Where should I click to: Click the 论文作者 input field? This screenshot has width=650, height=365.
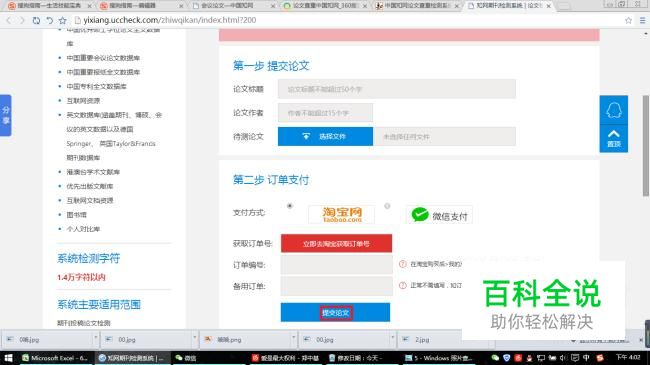point(325,112)
